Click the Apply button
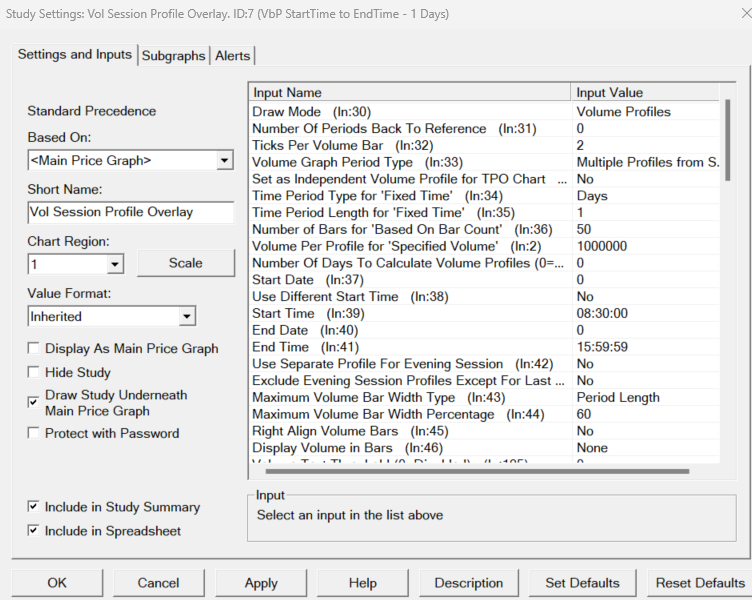This screenshot has width=752, height=600. pos(261,583)
